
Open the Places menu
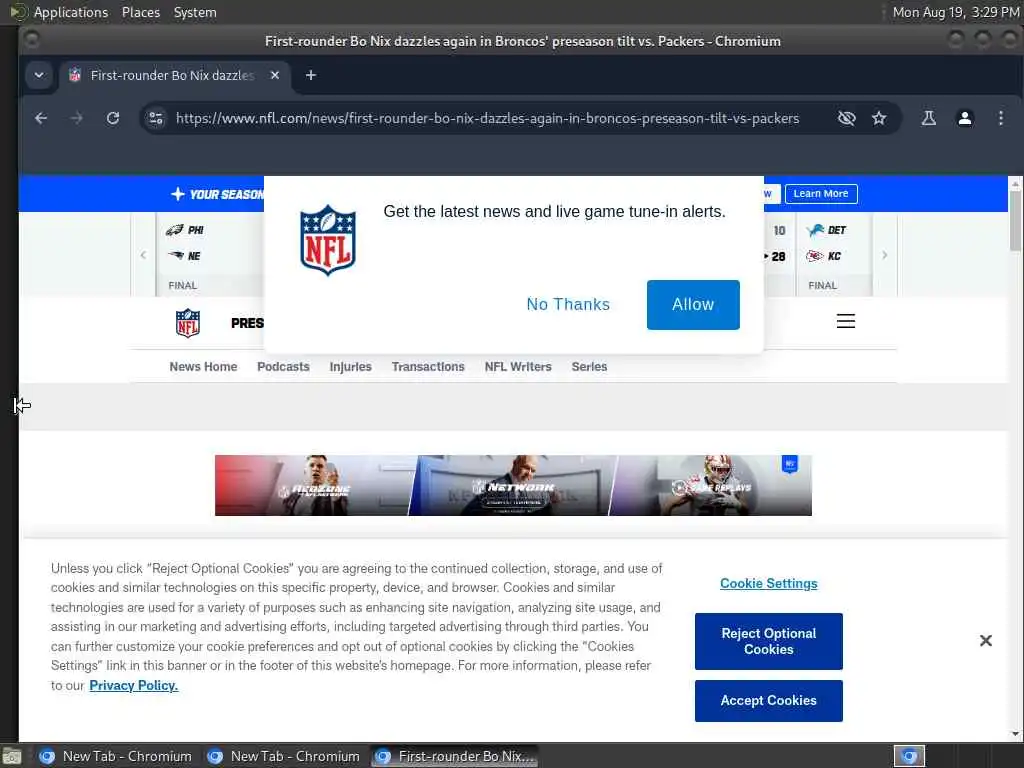pyautogui.click(x=140, y=12)
